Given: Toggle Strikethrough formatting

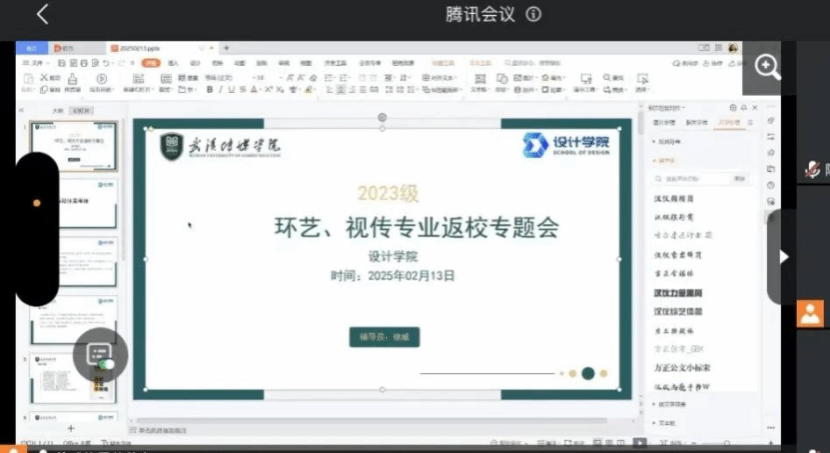Looking at the screenshot, I should 242,89.
